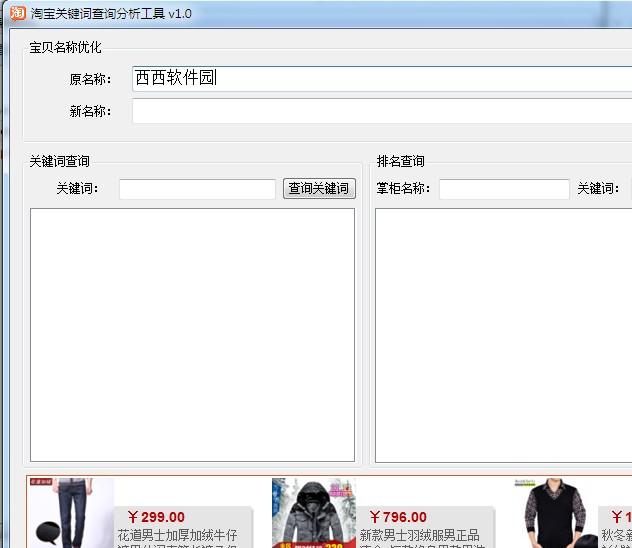This screenshot has width=632, height=548.
Task: Click the orange Taobao app icon in title bar
Action: pyautogui.click(x=16, y=13)
